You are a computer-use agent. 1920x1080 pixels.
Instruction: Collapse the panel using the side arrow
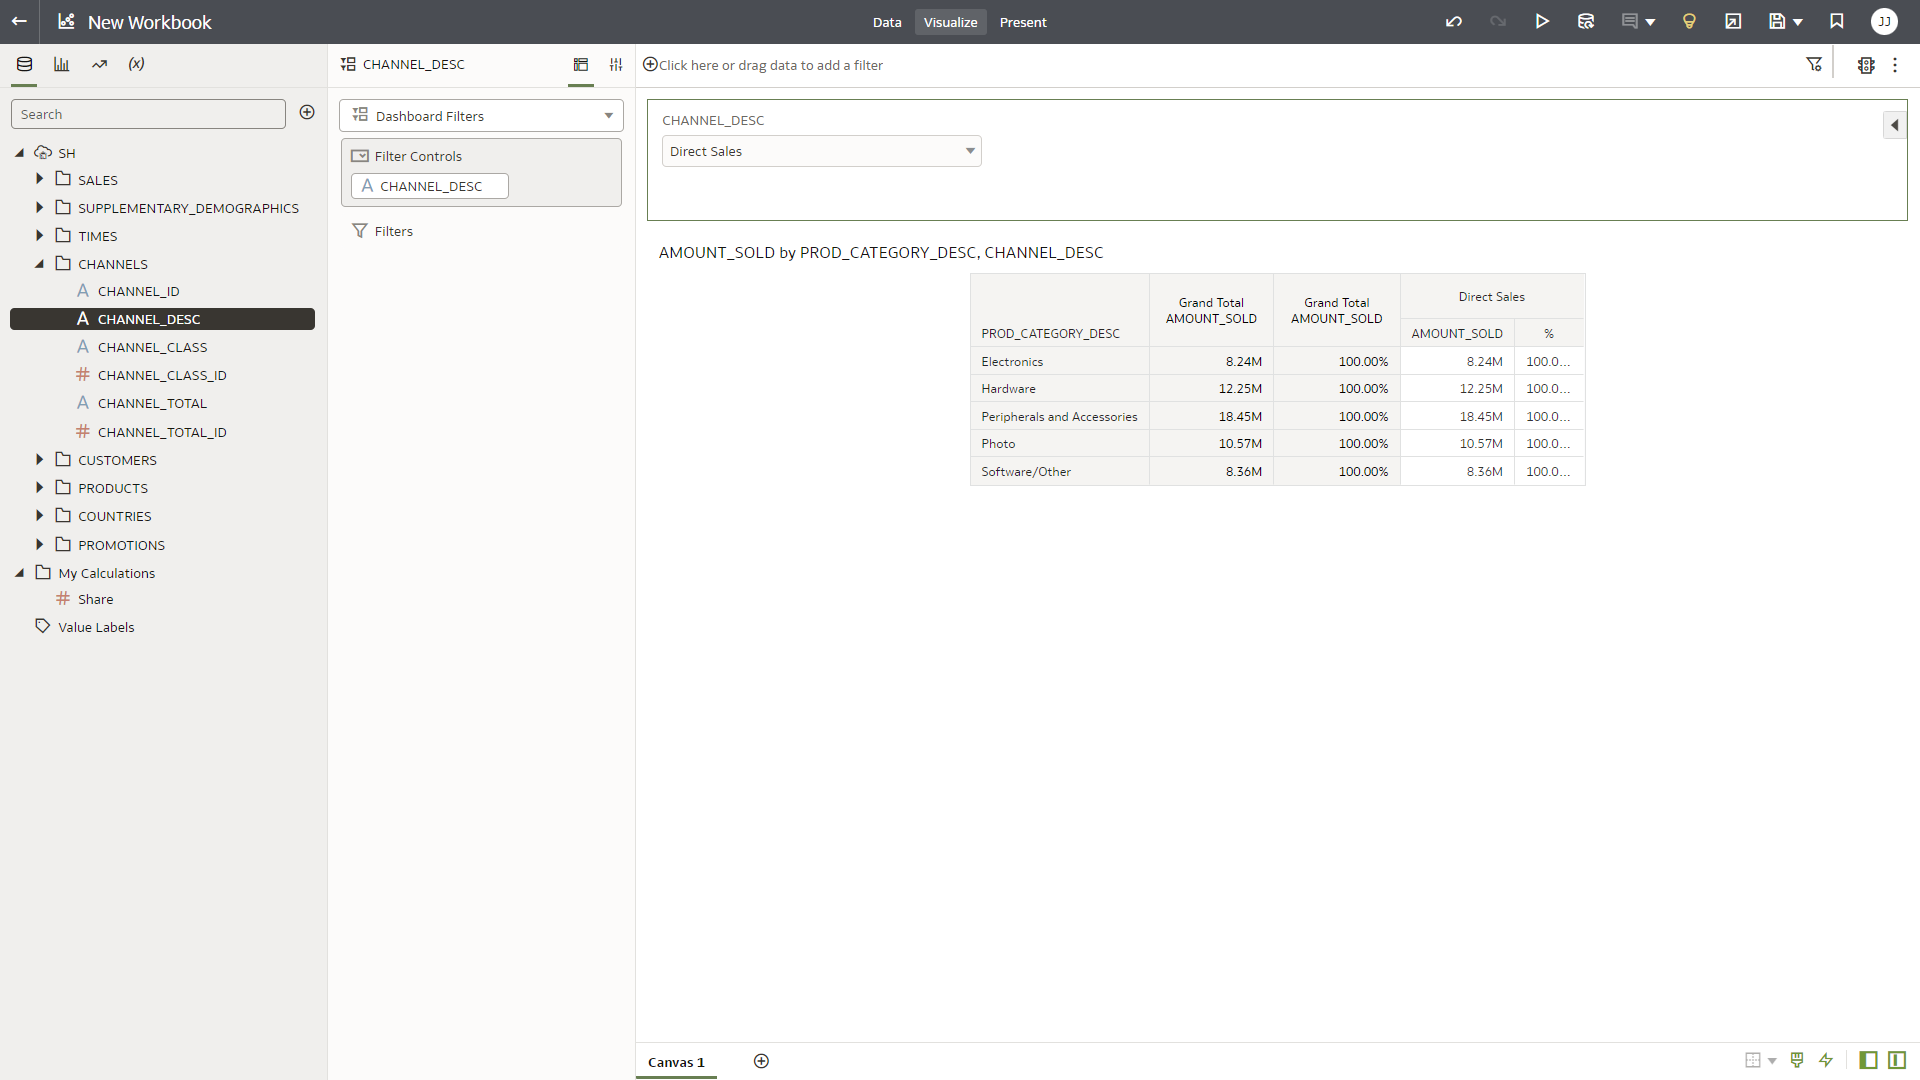(1894, 125)
